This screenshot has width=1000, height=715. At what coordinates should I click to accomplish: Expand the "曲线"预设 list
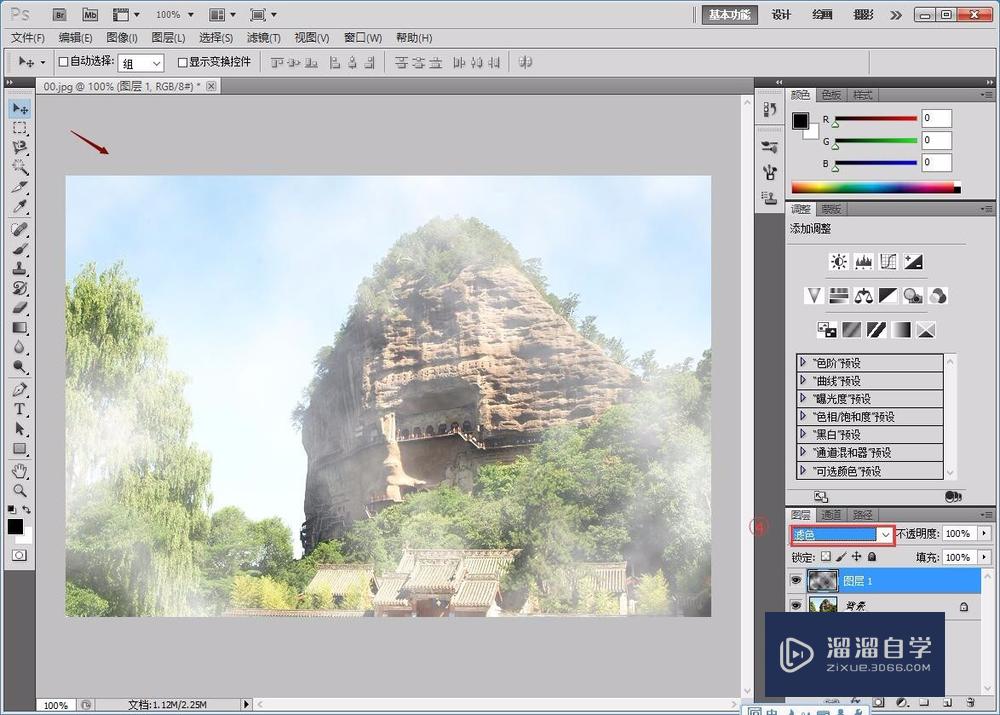(x=803, y=381)
